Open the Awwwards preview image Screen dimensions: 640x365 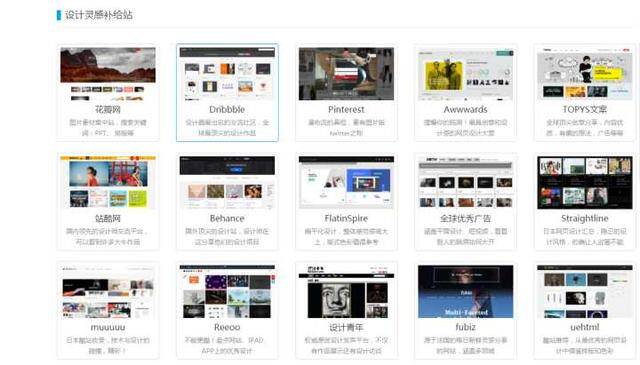465,74
